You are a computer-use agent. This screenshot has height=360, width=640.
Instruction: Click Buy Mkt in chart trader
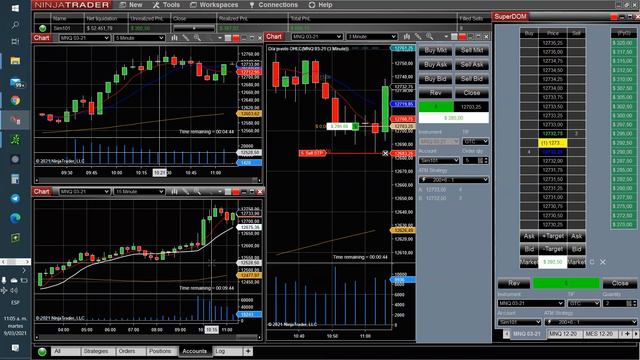(435, 51)
